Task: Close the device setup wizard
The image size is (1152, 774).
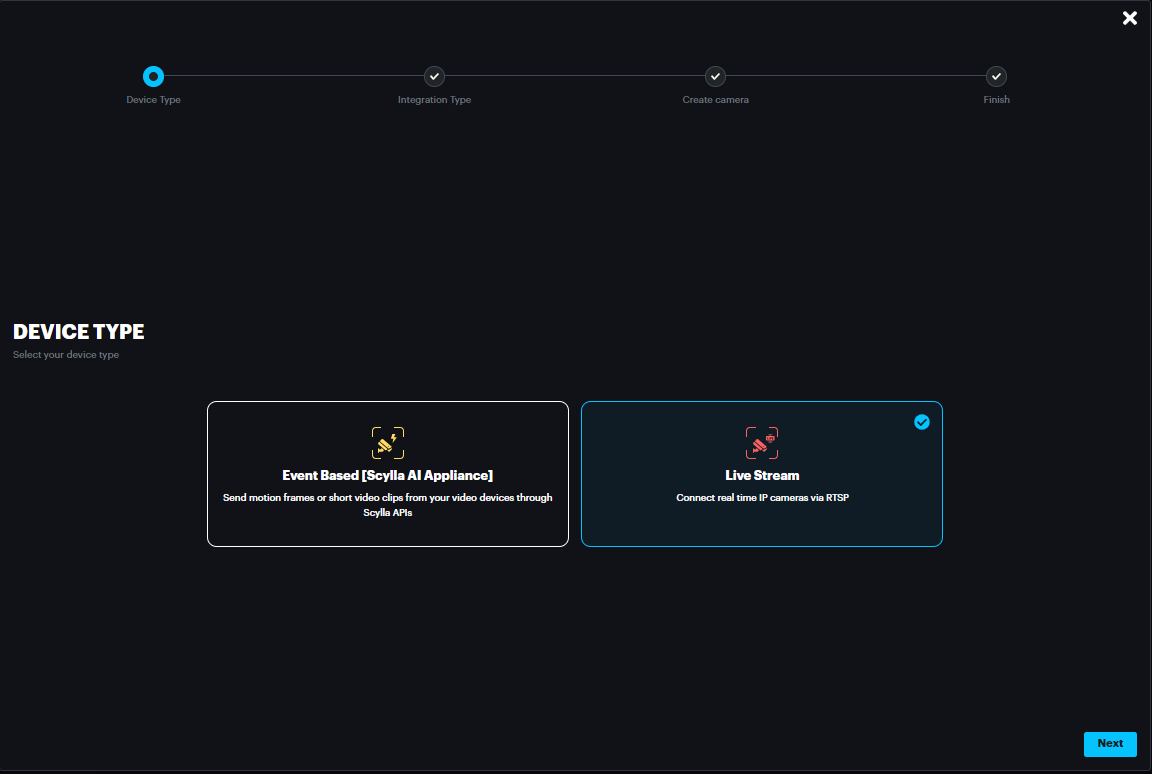Action: tap(1130, 18)
